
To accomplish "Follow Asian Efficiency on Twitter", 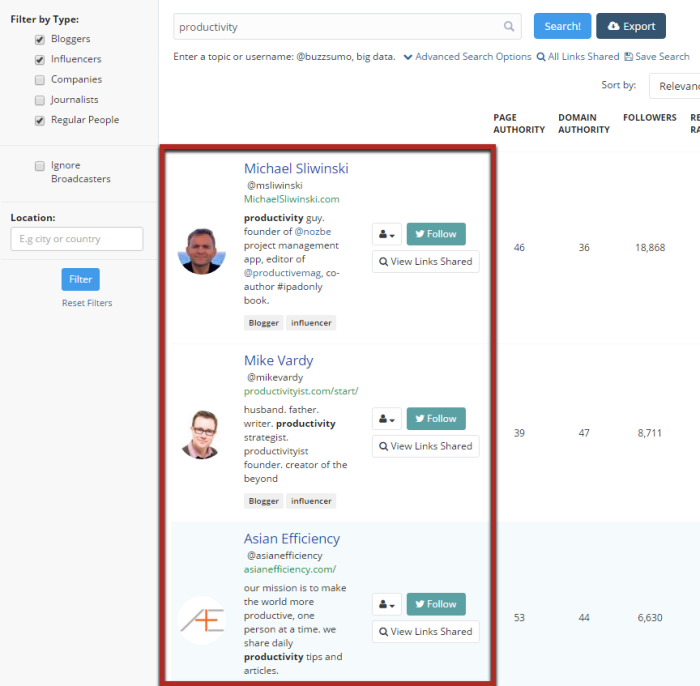I will 436,604.
